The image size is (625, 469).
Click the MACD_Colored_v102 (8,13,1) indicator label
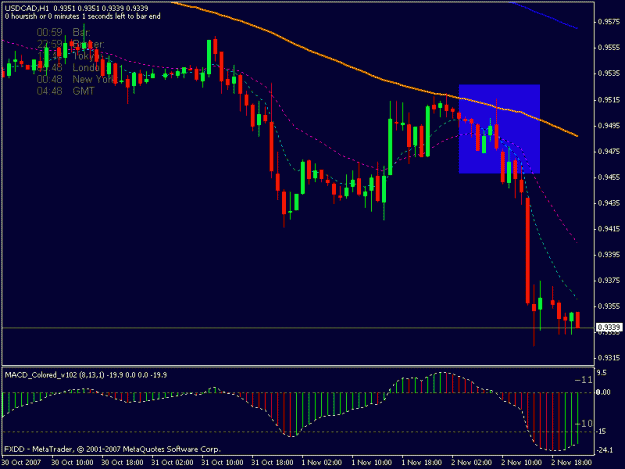tap(86, 375)
